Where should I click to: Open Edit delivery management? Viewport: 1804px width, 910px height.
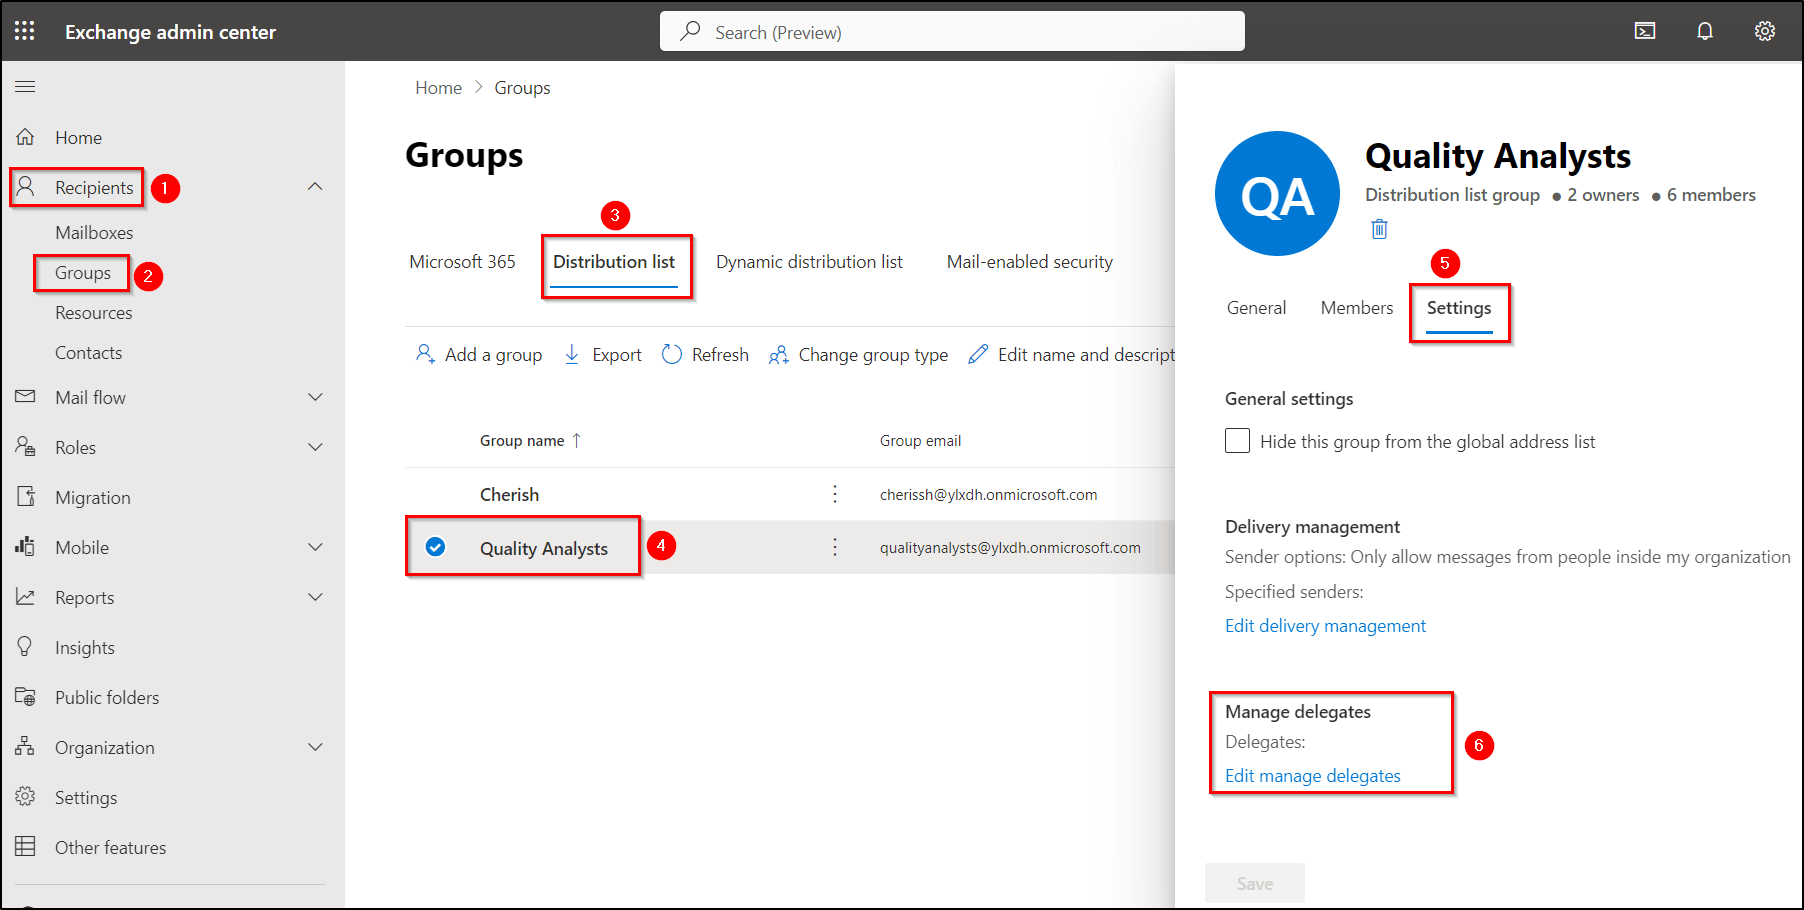pyautogui.click(x=1325, y=625)
